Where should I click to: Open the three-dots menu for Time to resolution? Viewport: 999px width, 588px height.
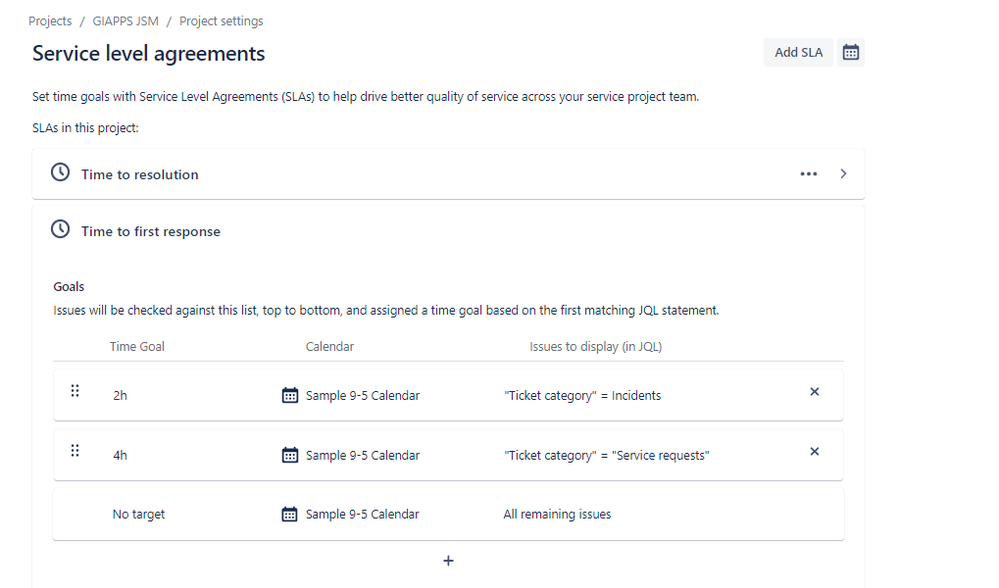tap(809, 174)
